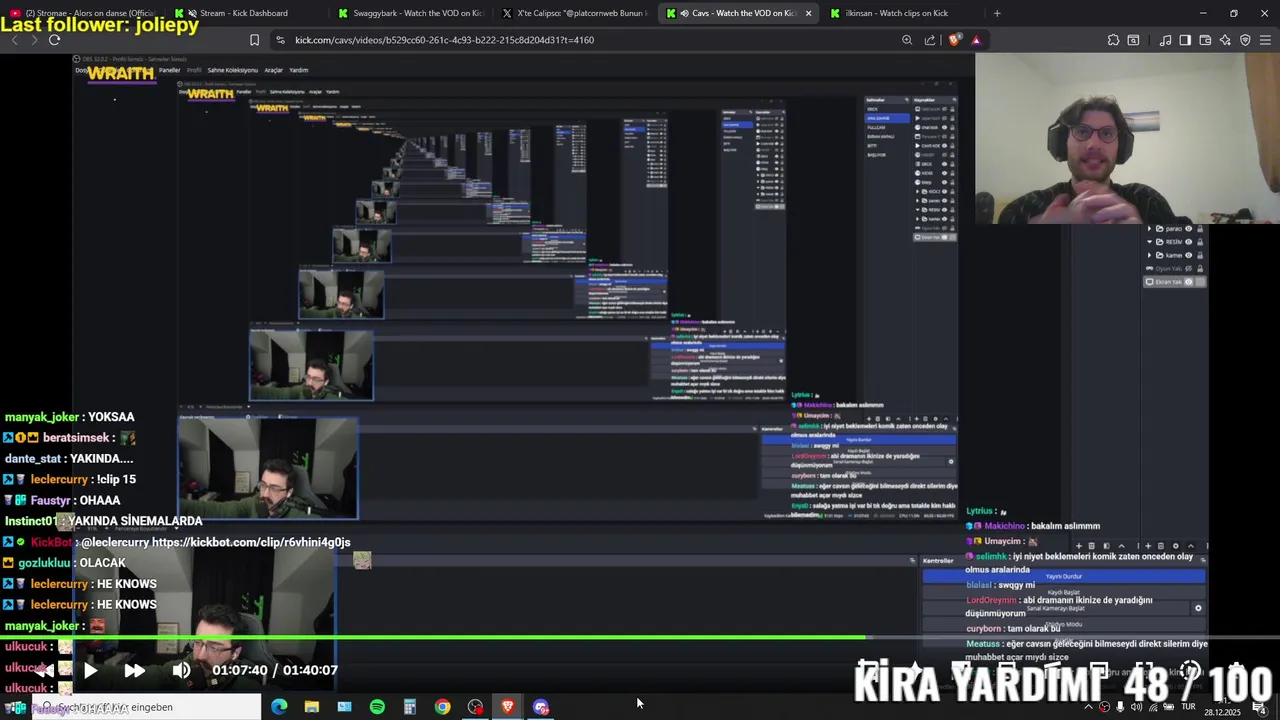Viewport: 1280px width, 720px height.
Task: Open the Extensions puzzle icon
Action: 1113,40
